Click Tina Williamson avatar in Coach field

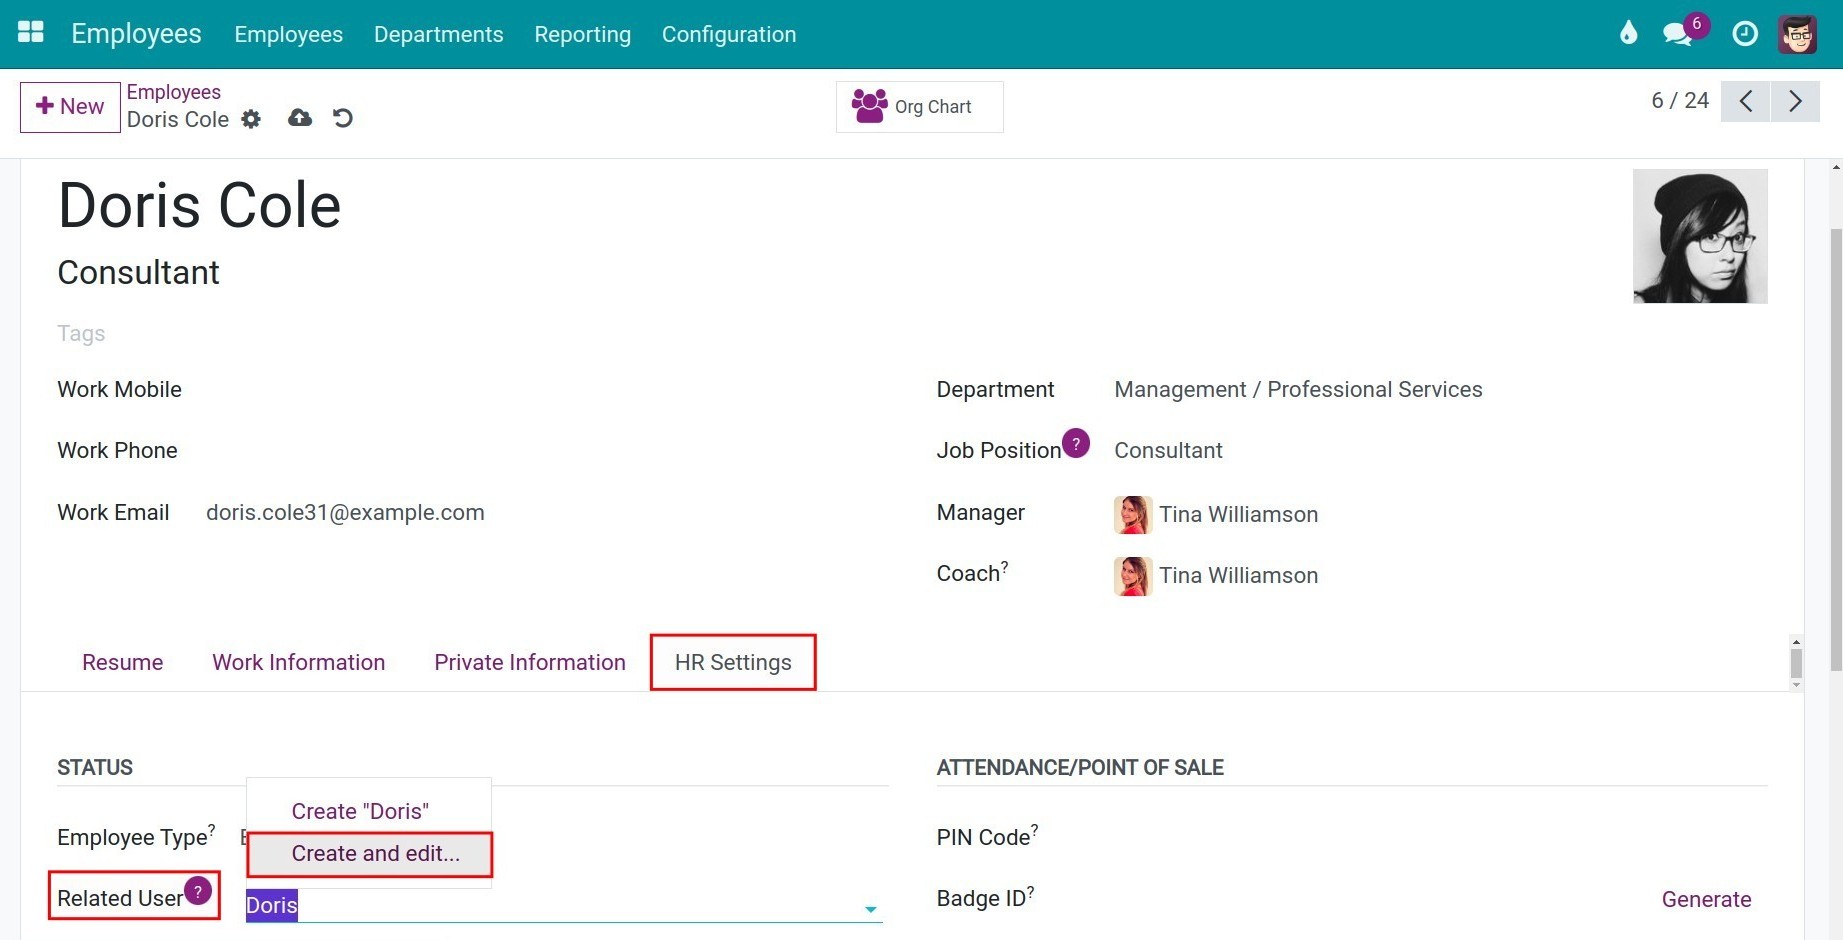point(1133,576)
